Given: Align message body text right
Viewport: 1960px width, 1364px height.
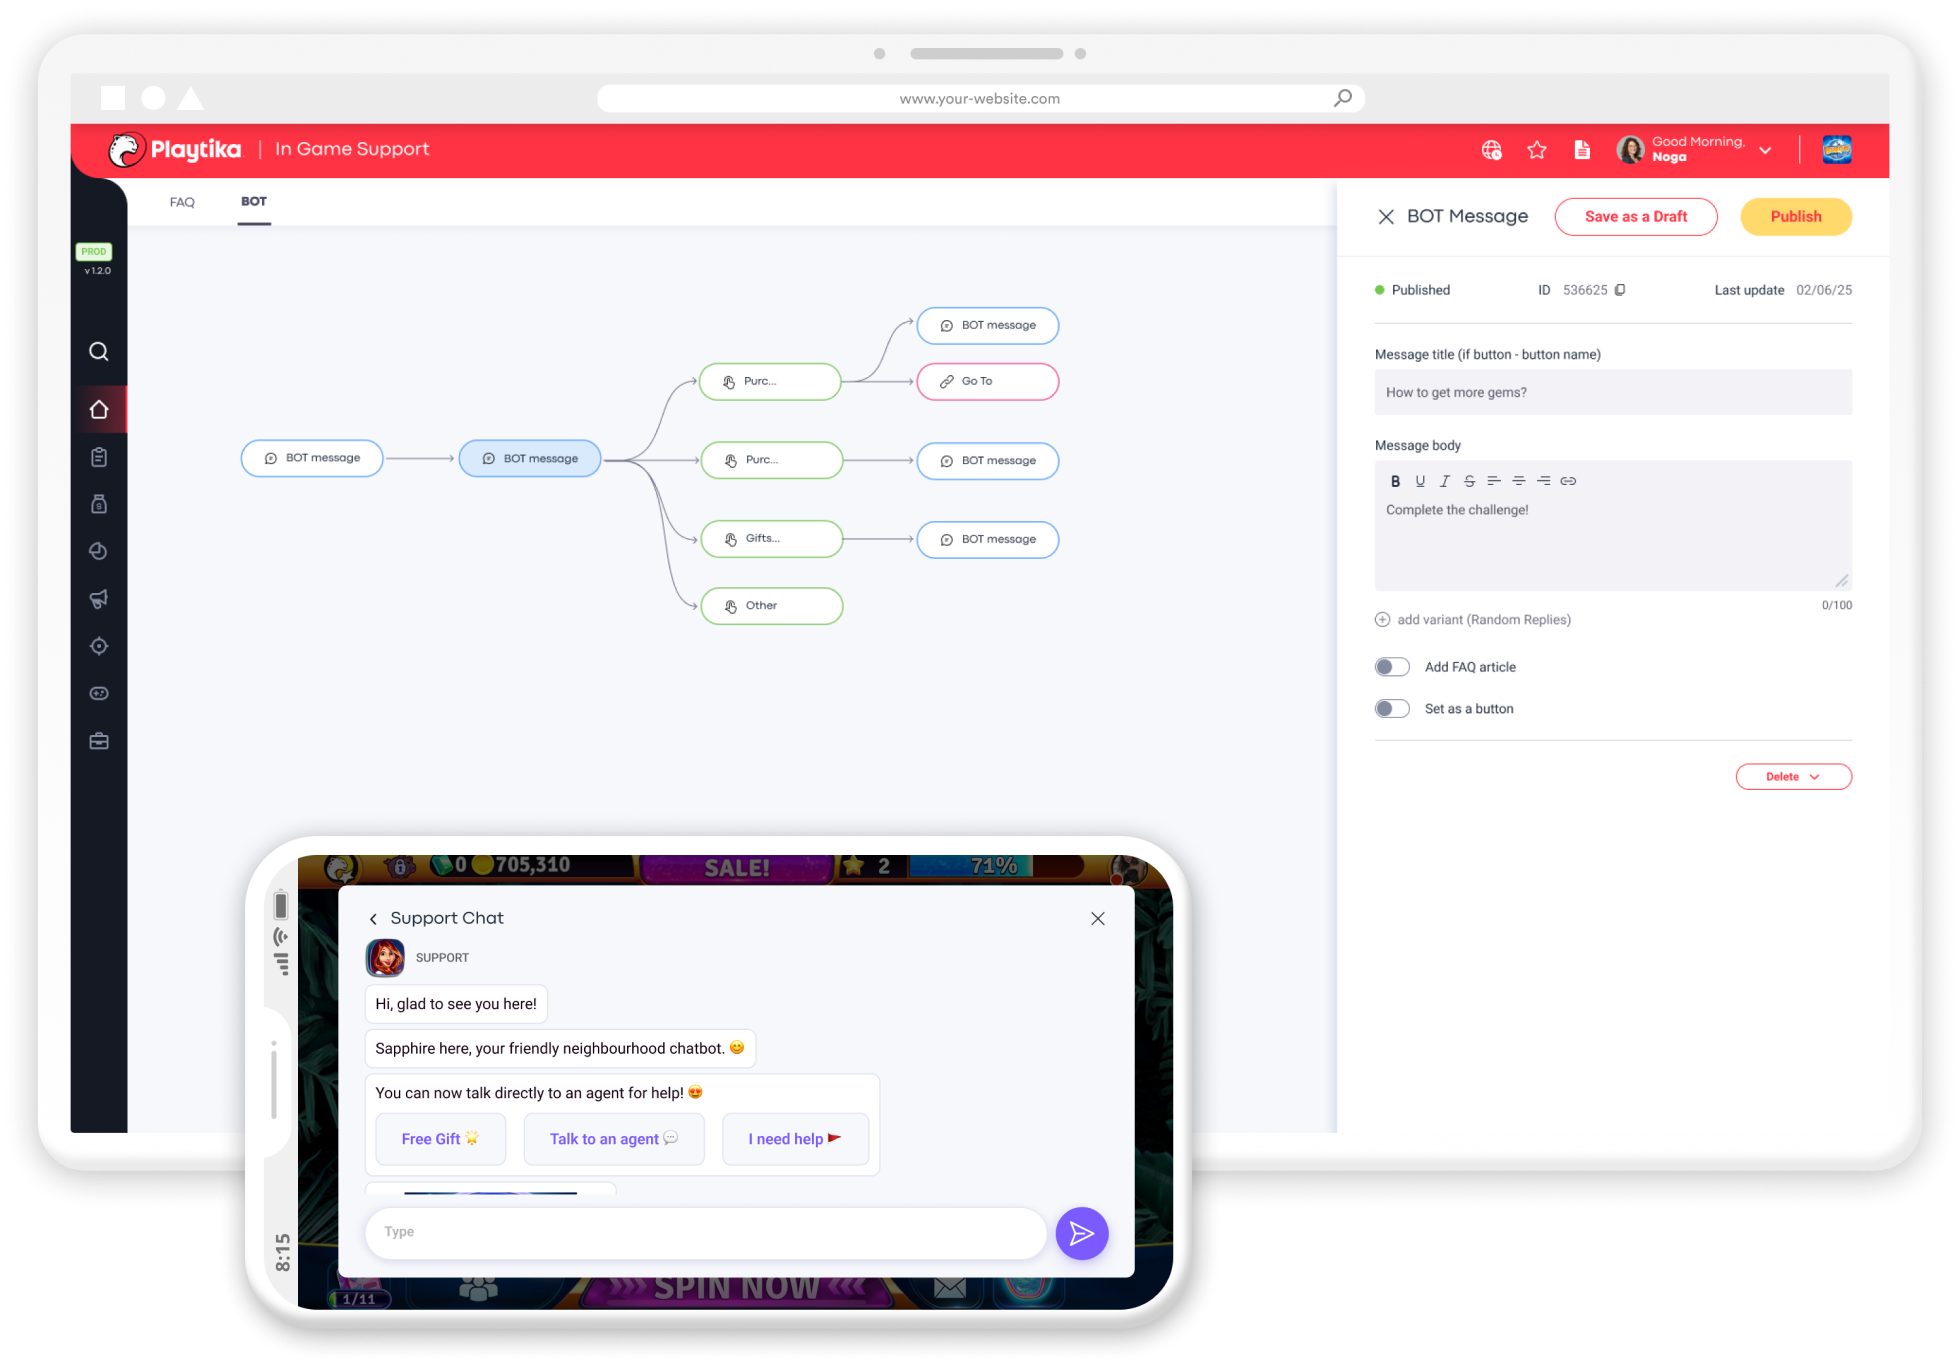Looking at the screenshot, I should click(x=1544, y=481).
